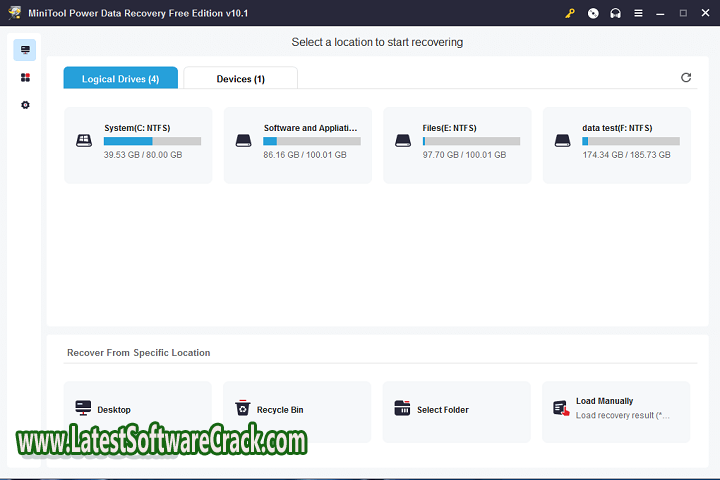Click Load Manually recovery result button
Viewport: 720px width, 480px height.
coord(616,411)
